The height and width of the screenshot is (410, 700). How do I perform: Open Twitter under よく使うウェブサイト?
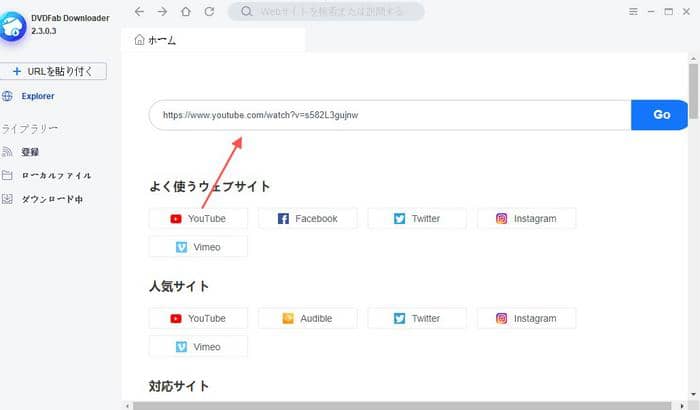pyautogui.click(x=417, y=218)
